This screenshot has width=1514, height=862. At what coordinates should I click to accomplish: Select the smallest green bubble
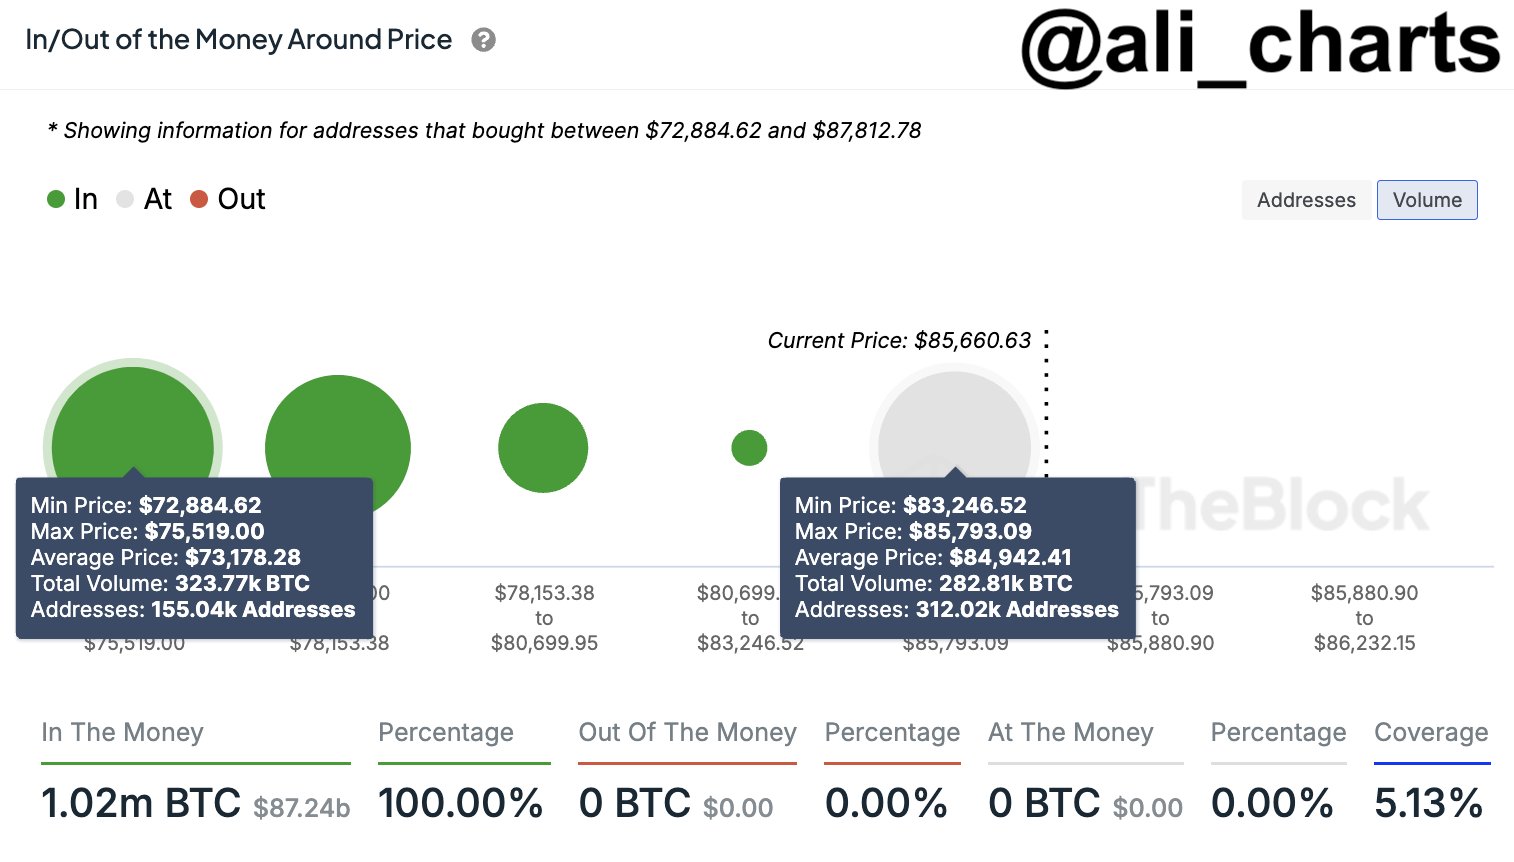pos(749,448)
